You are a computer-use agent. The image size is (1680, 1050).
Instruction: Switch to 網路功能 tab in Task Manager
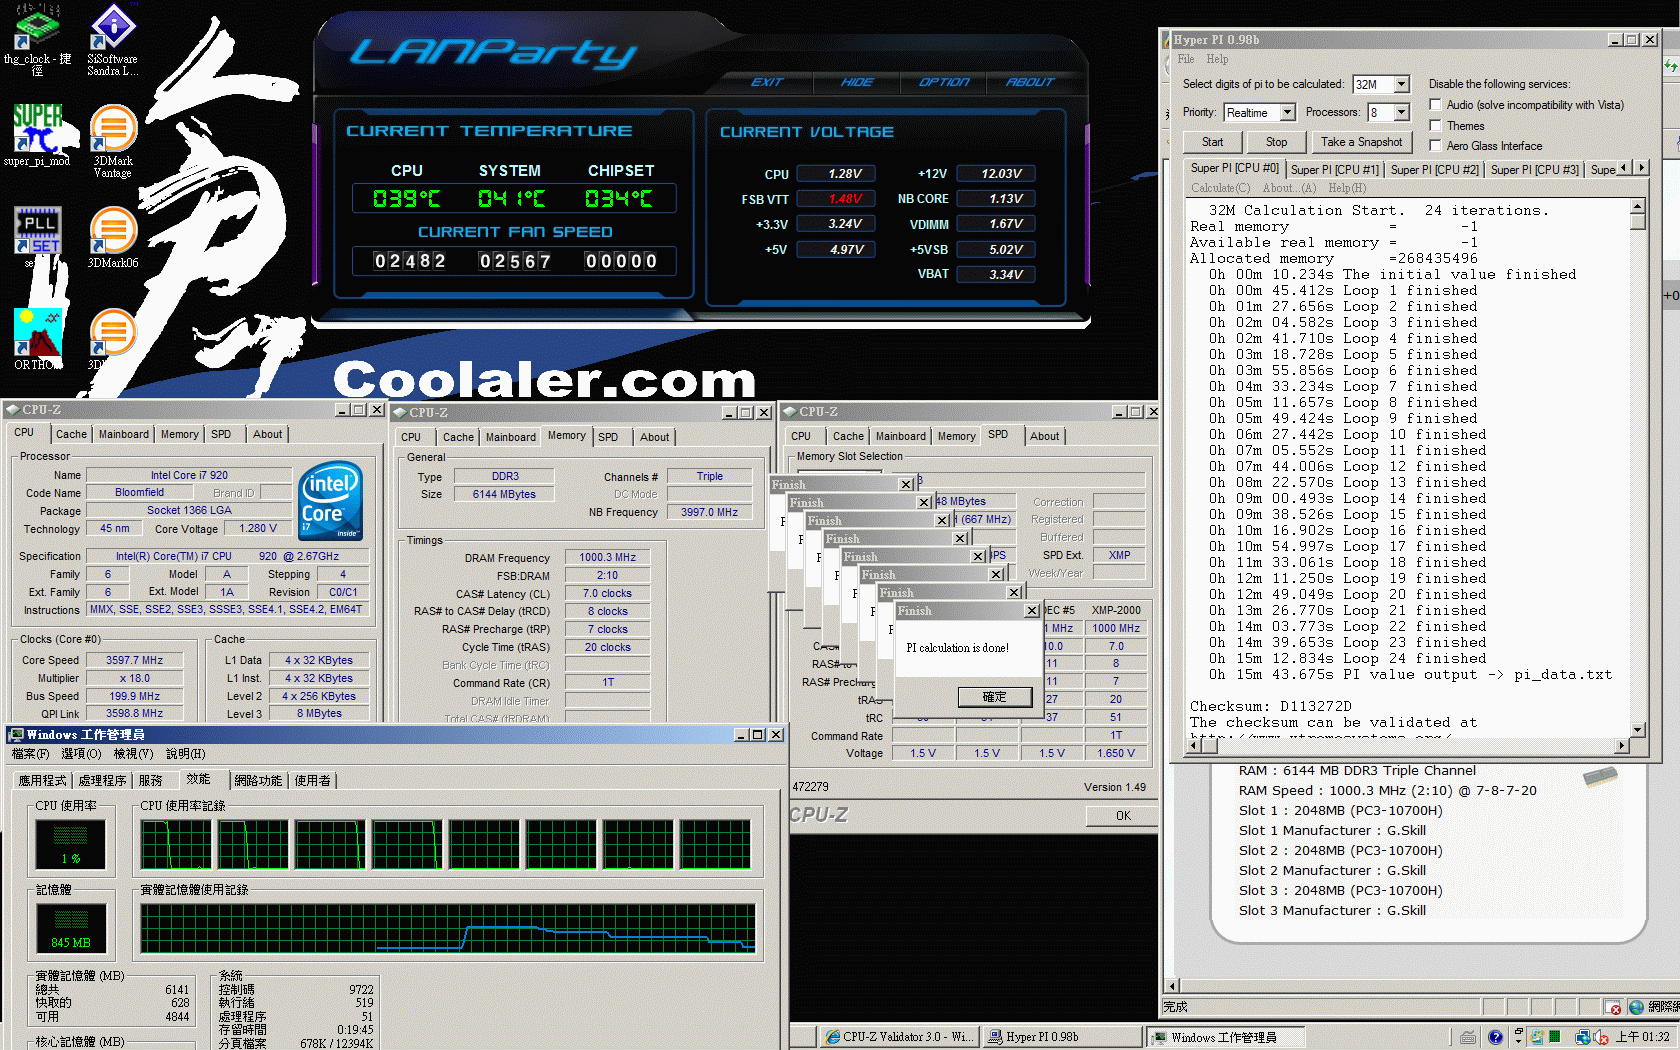click(x=259, y=780)
